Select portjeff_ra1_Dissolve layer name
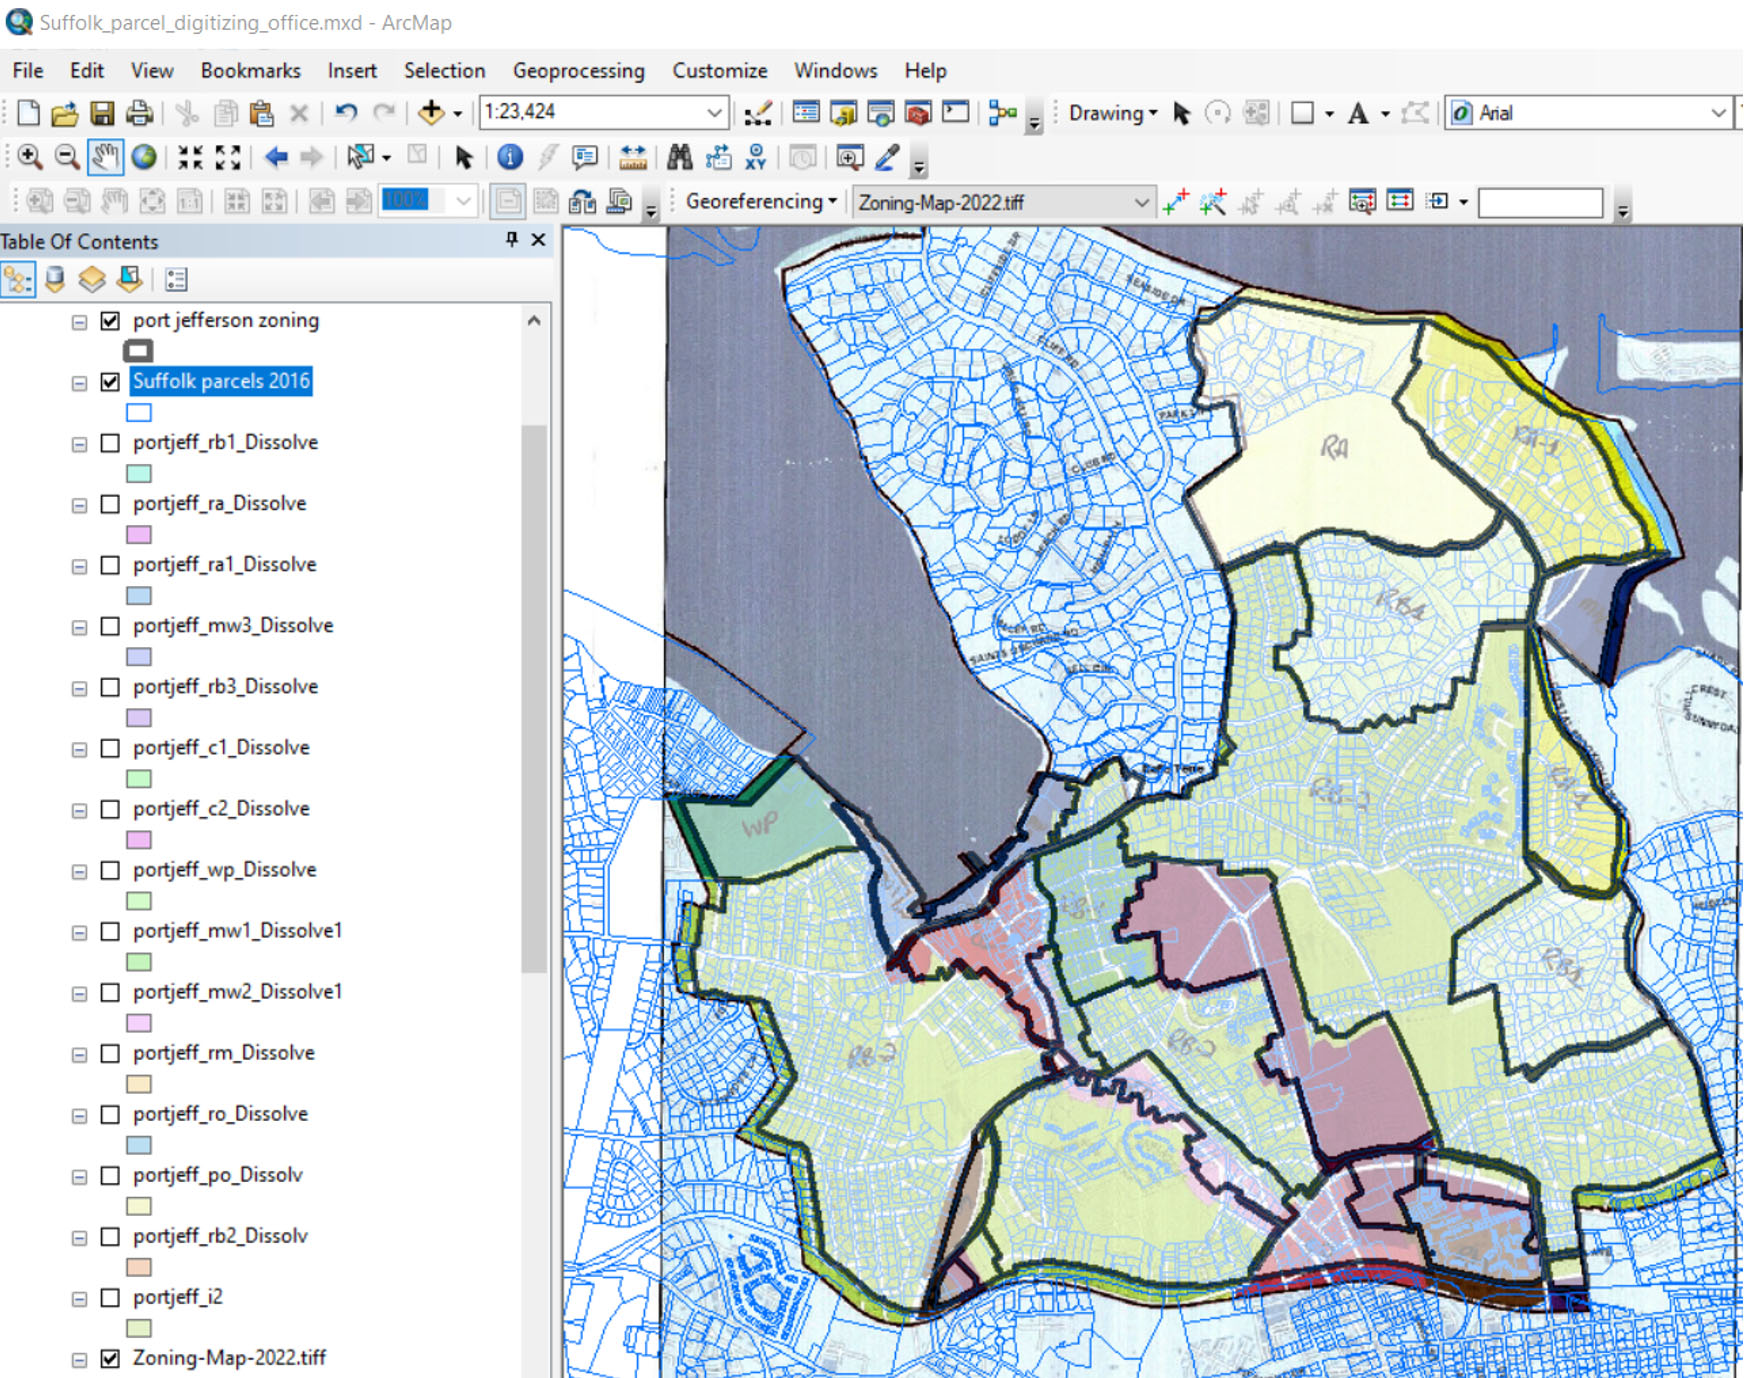Viewport: 1744px width, 1378px height. (x=224, y=565)
